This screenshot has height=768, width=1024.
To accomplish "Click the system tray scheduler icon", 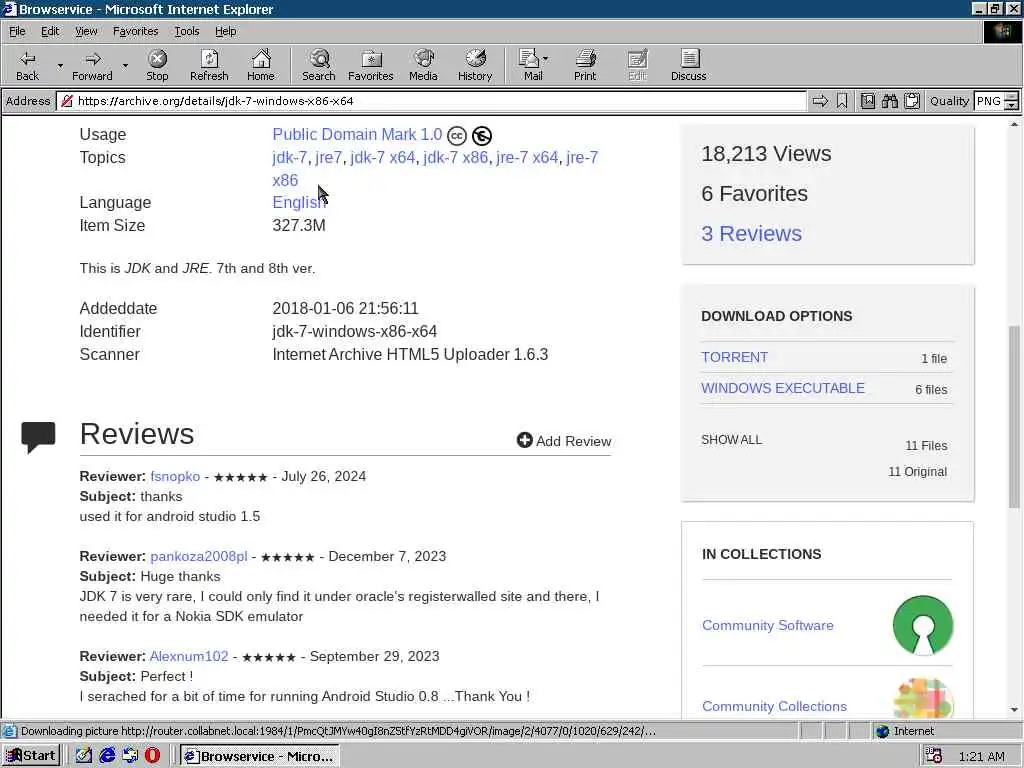I will (933, 756).
